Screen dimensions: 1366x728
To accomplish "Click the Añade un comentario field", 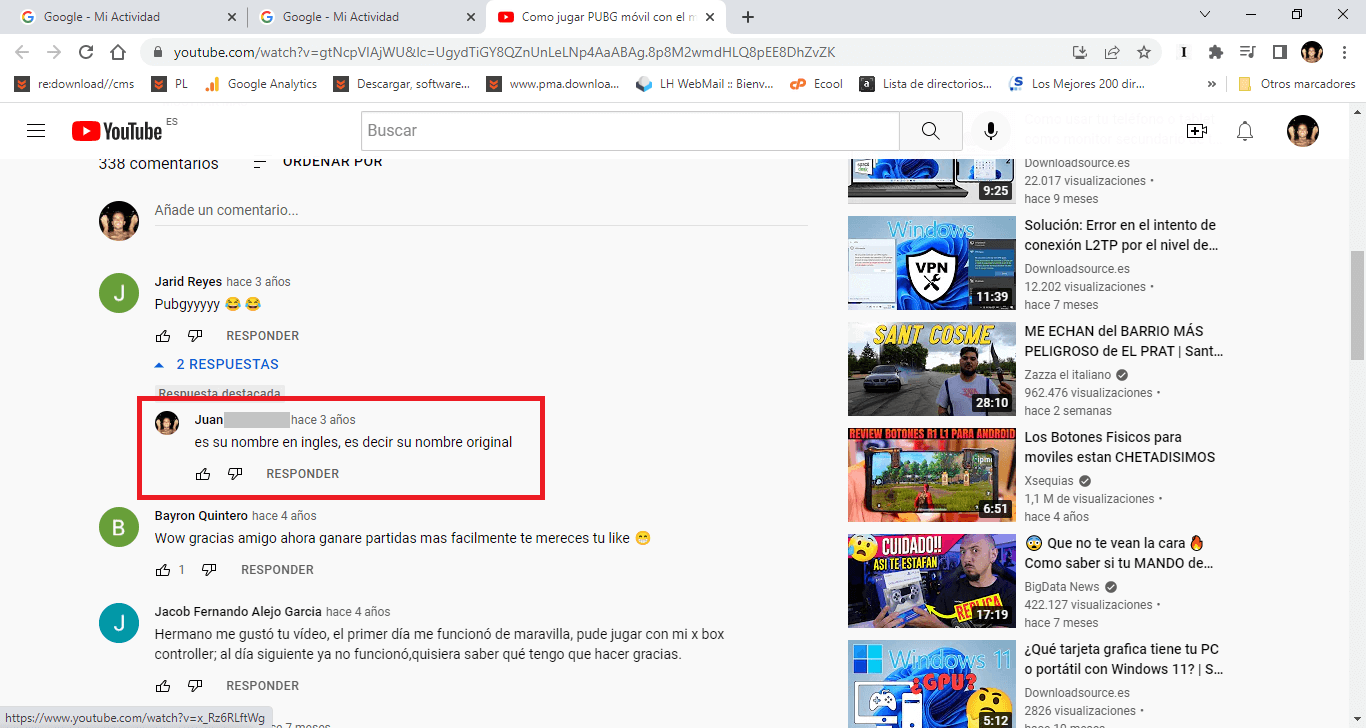I will (480, 210).
